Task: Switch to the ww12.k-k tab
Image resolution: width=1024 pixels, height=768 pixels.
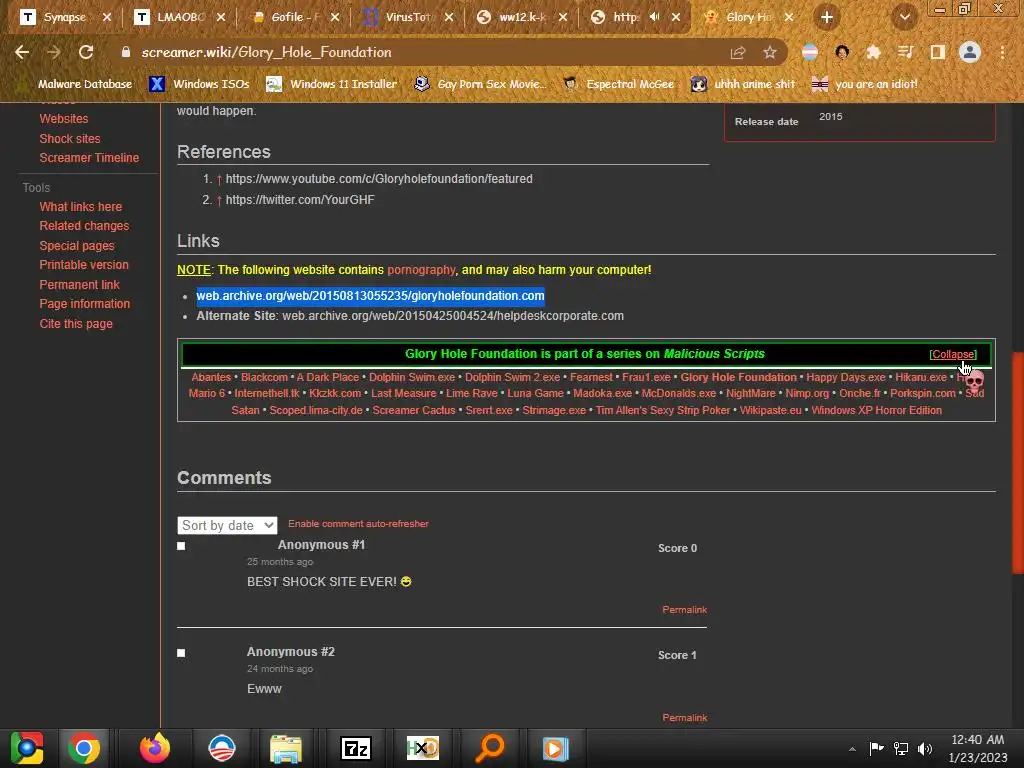Action: coord(521,17)
